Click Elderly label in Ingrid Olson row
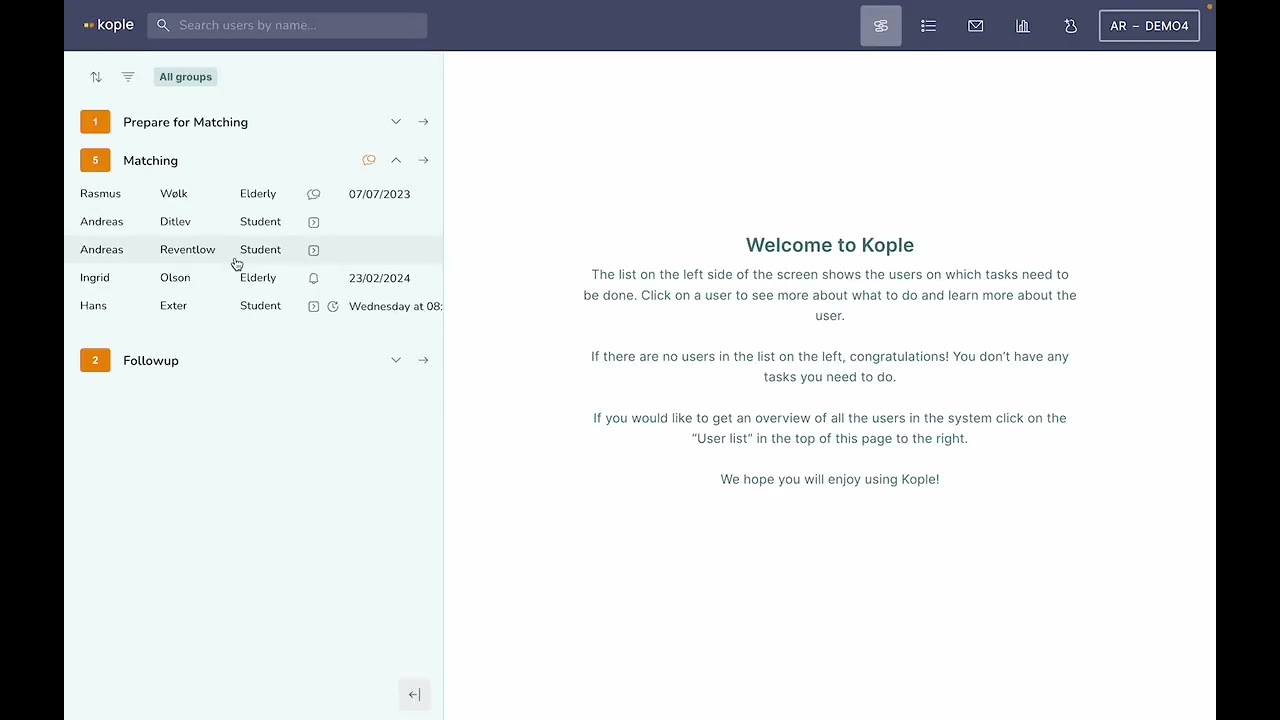Viewport: 1280px width, 720px height. coord(258,278)
